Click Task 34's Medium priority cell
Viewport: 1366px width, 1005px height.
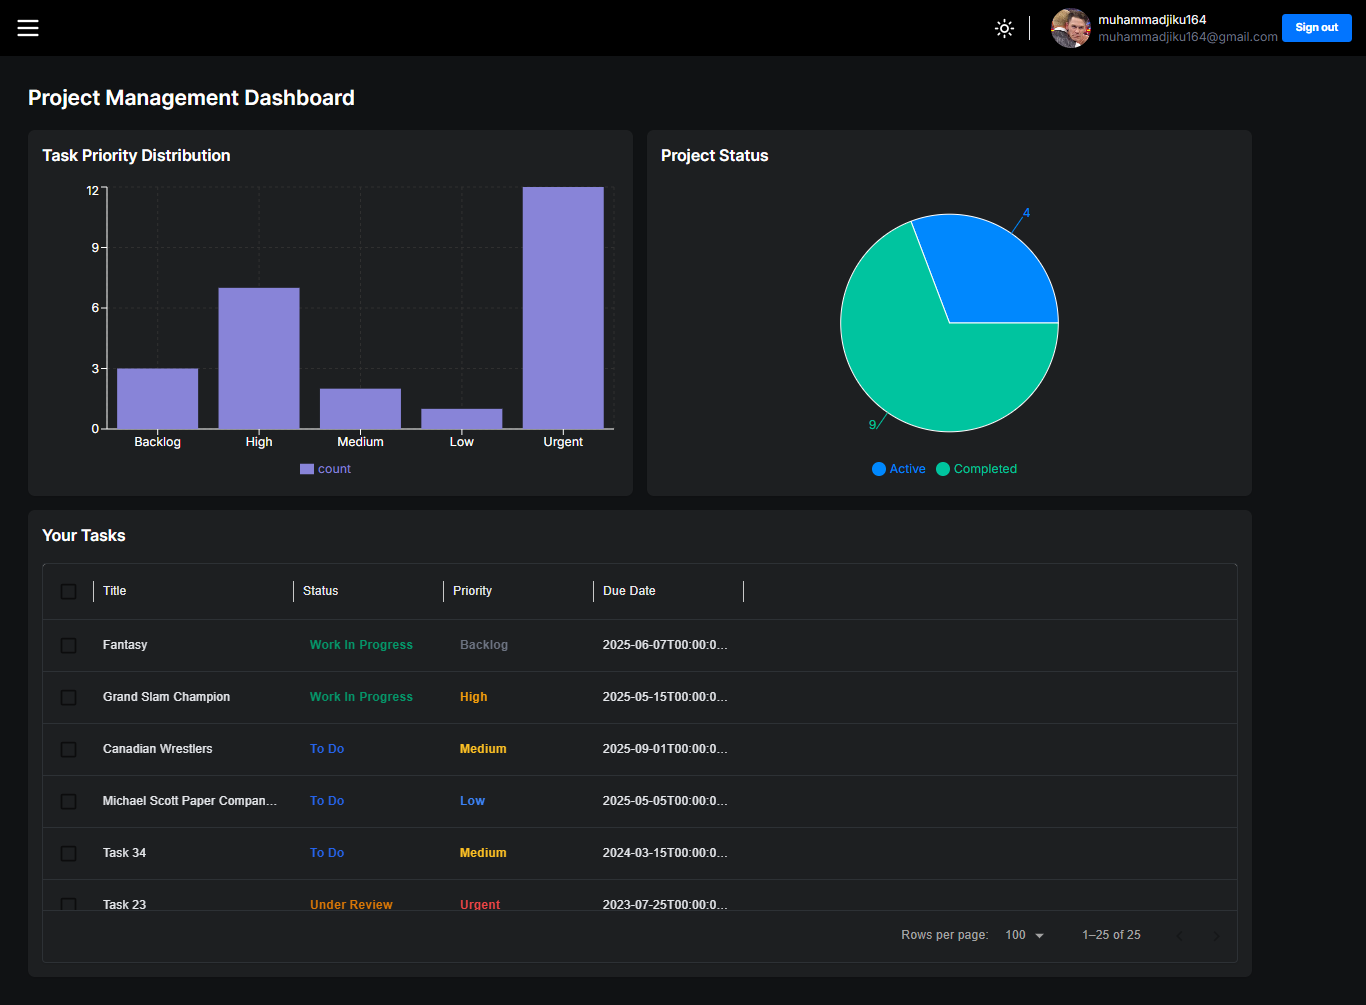click(x=483, y=853)
